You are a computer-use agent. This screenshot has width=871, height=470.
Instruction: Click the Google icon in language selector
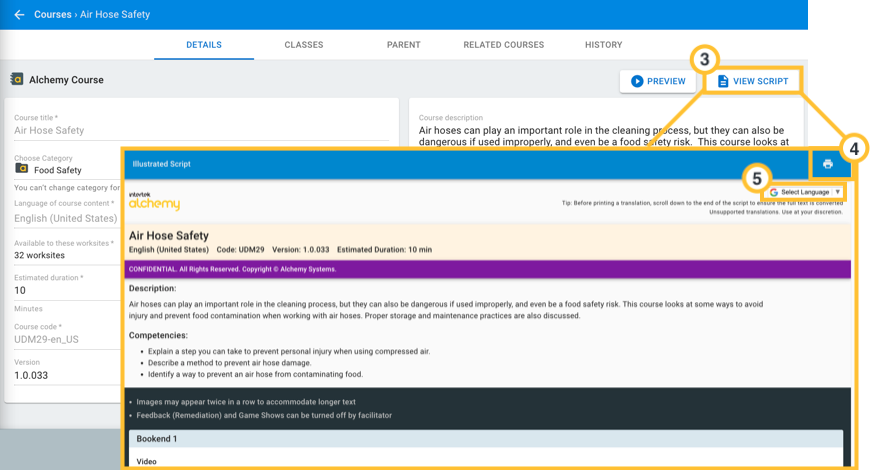click(x=774, y=192)
